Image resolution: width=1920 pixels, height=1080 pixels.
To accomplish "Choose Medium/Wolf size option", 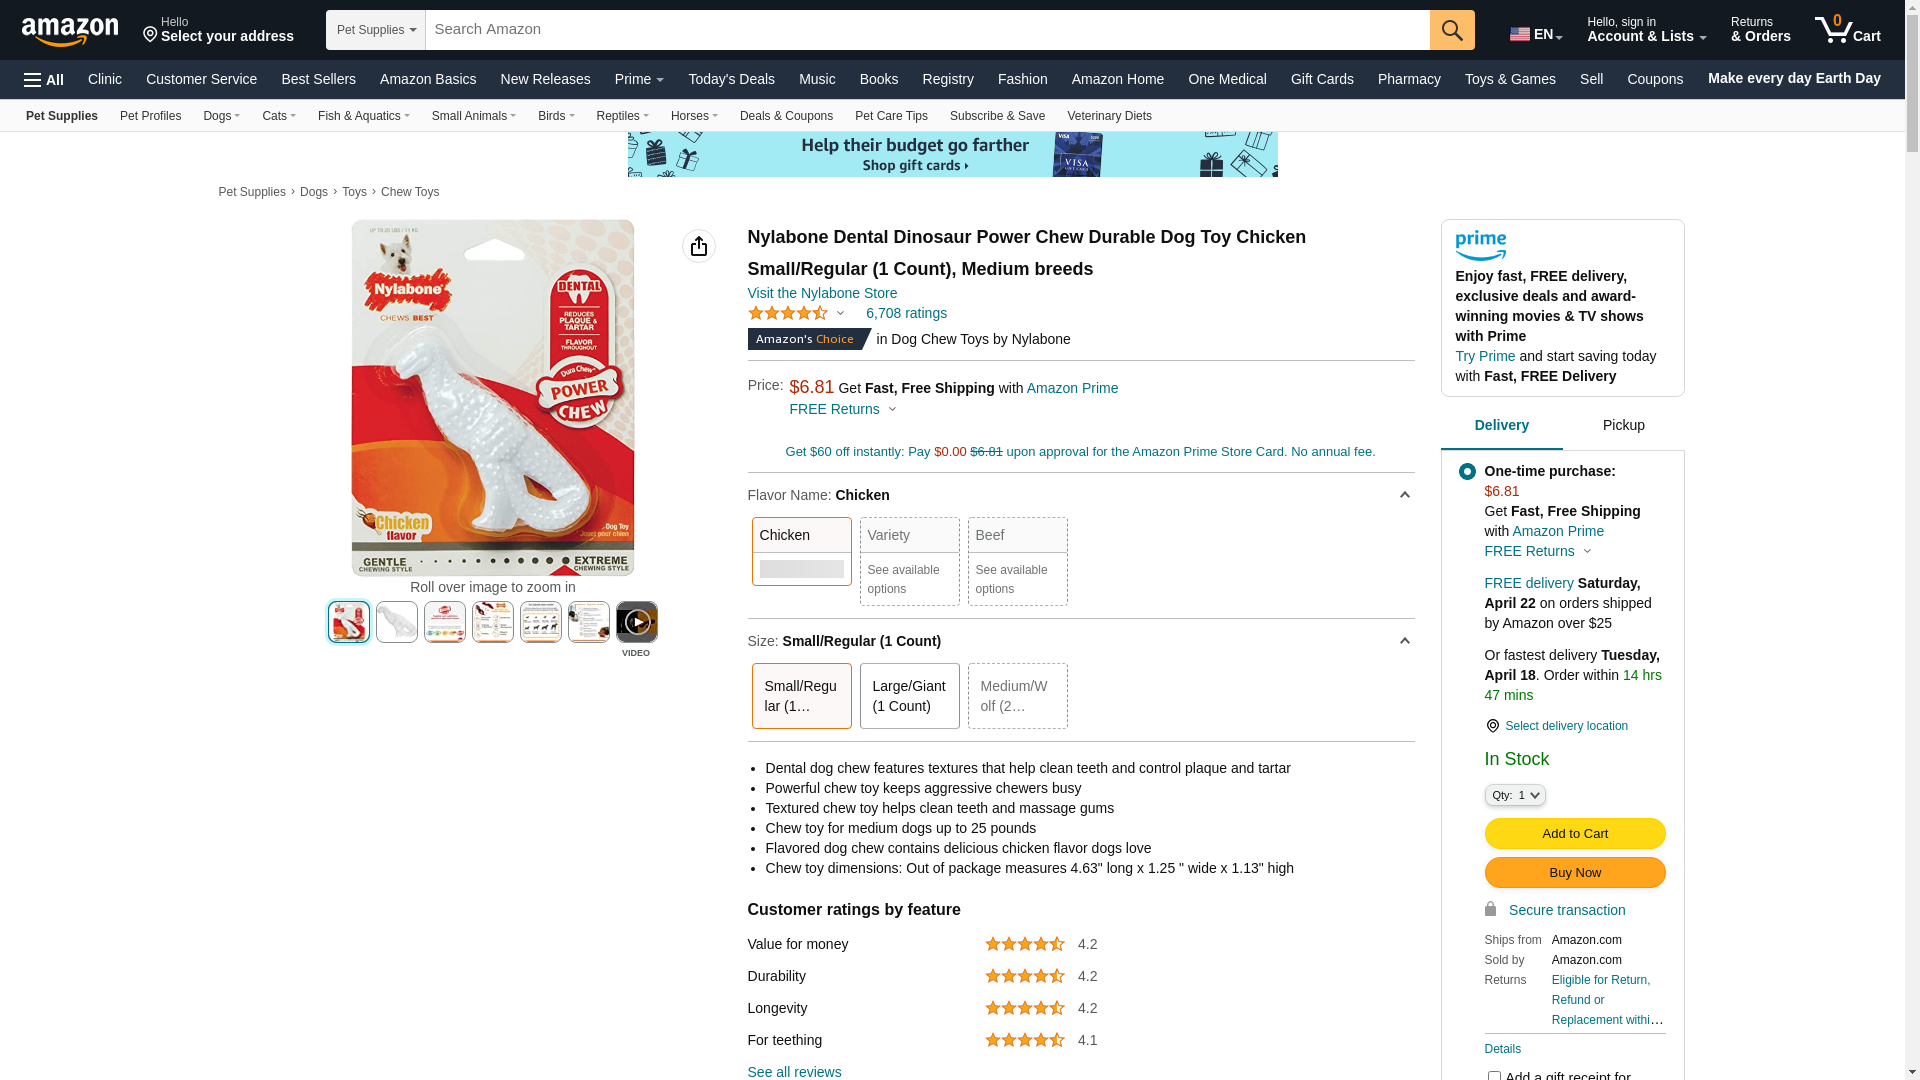I will [1018, 696].
